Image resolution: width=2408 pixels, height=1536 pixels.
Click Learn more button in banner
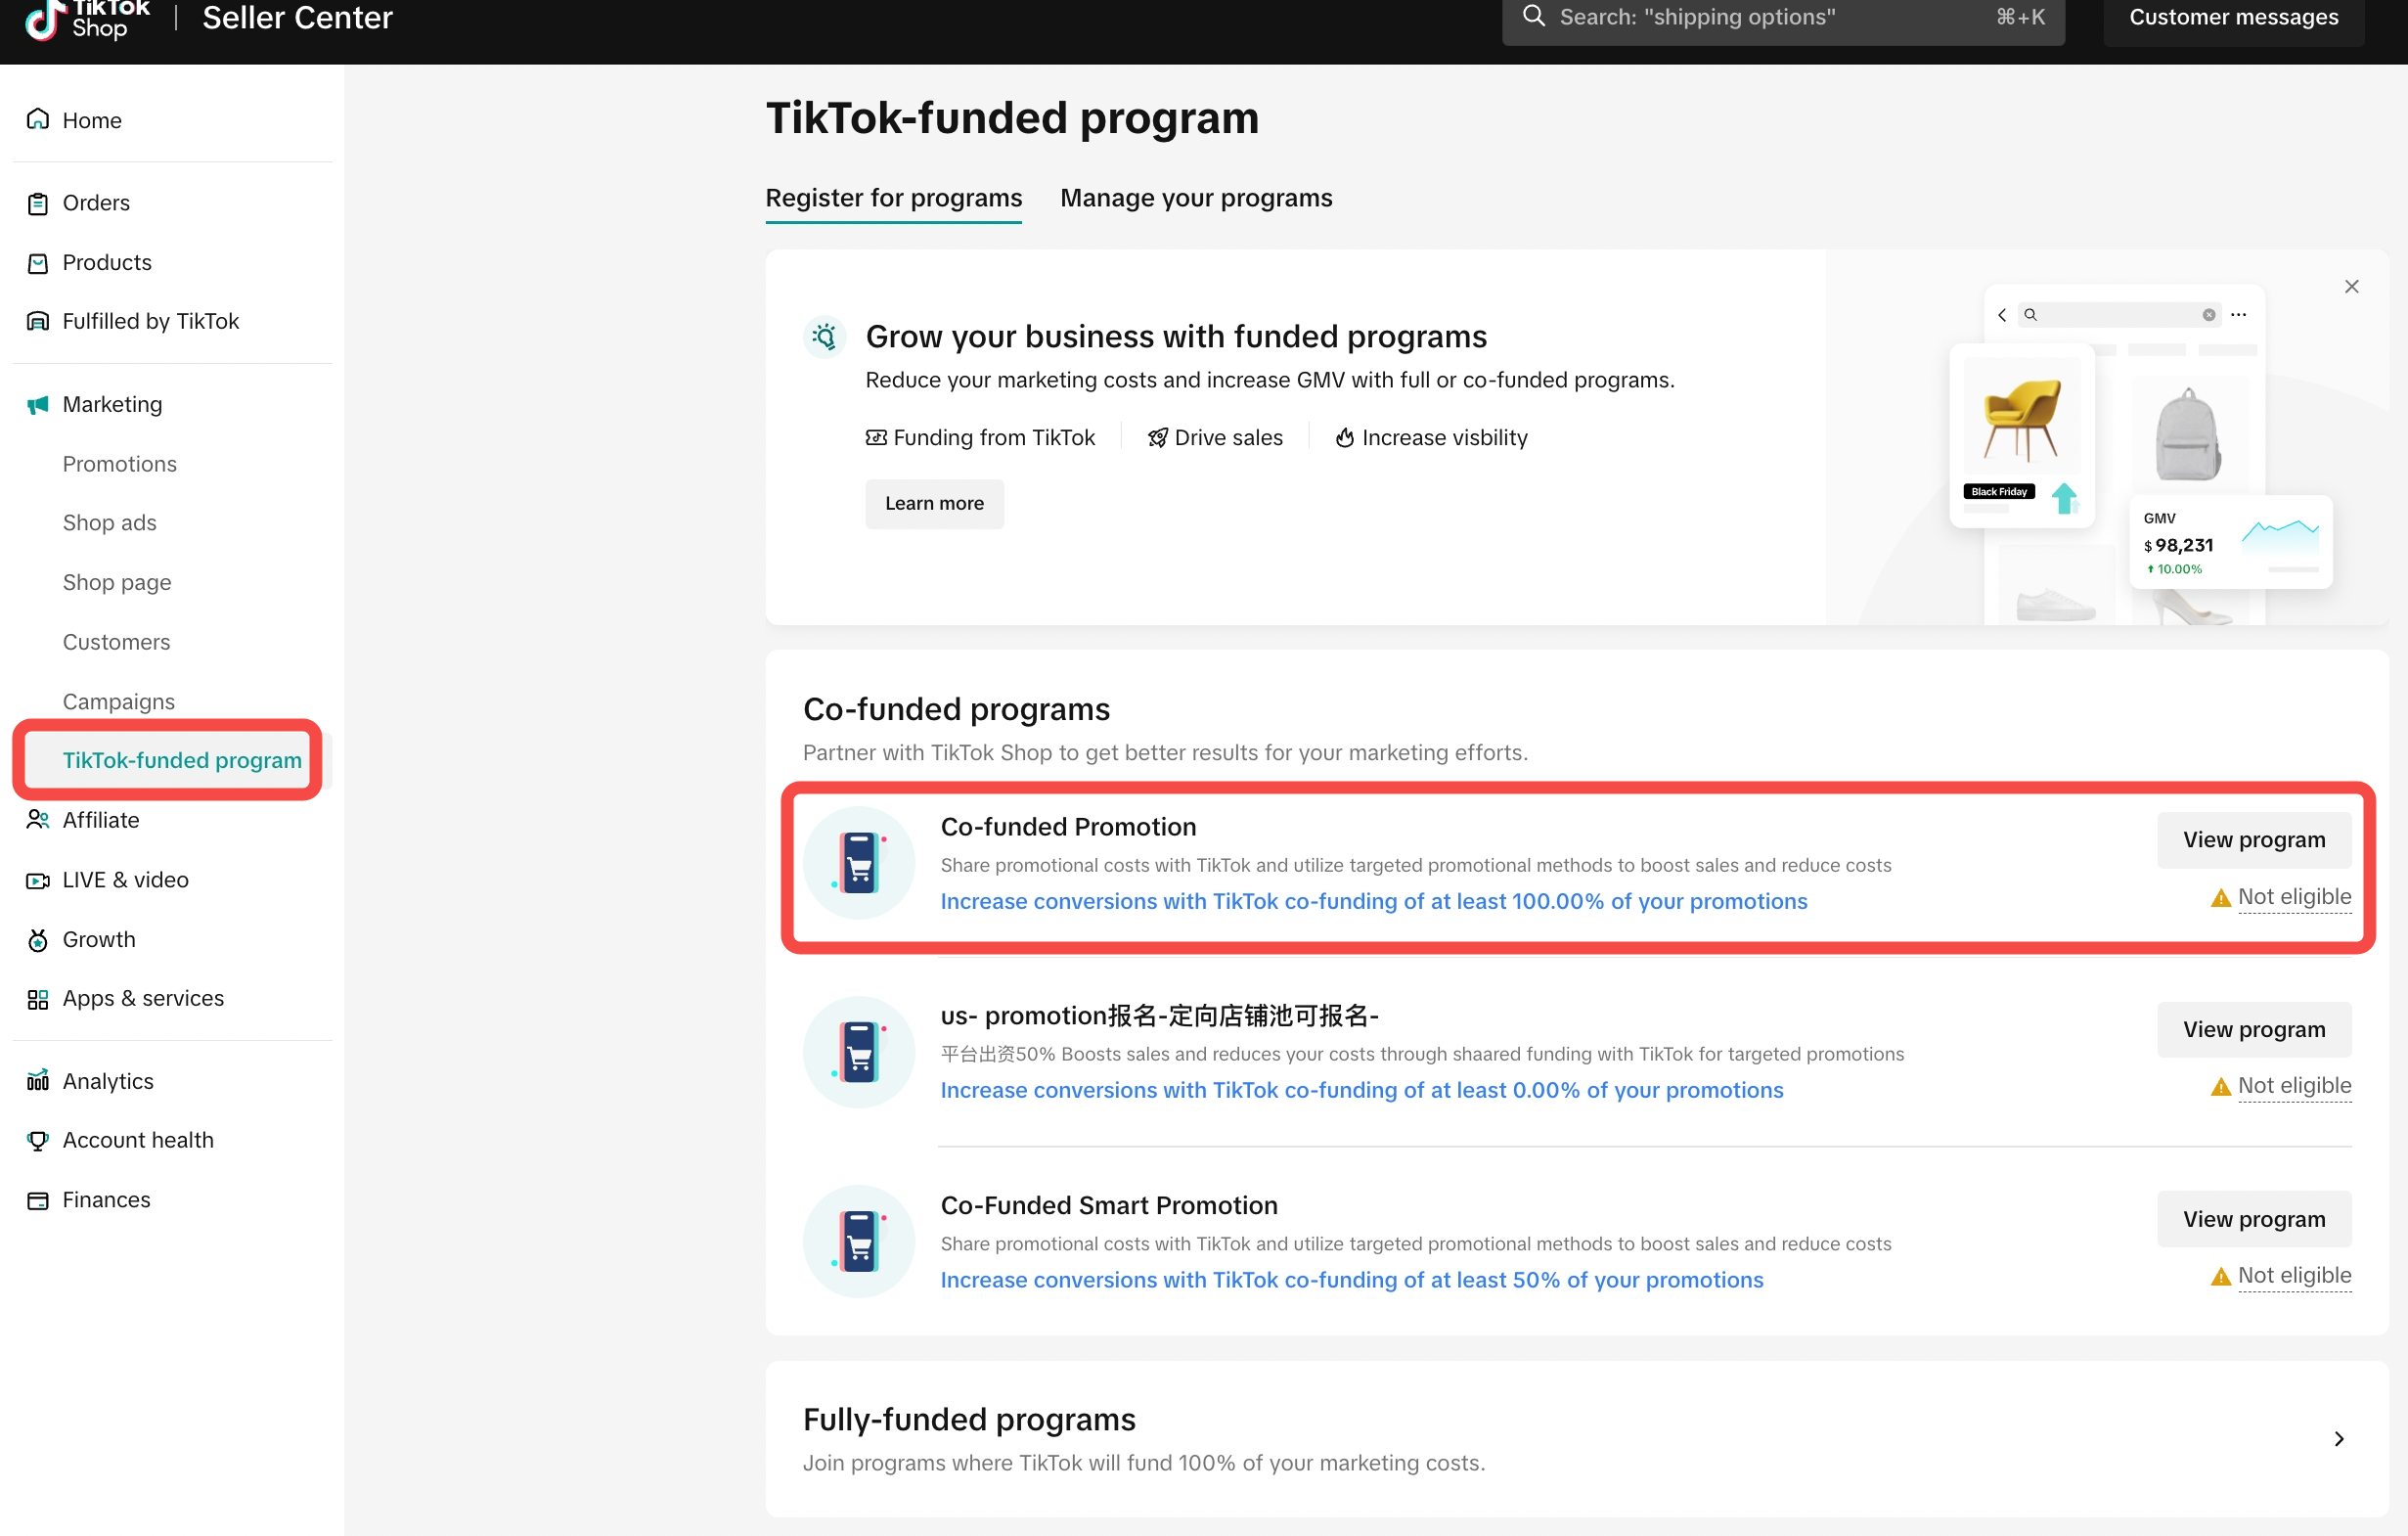pyautogui.click(x=934, y=504)
